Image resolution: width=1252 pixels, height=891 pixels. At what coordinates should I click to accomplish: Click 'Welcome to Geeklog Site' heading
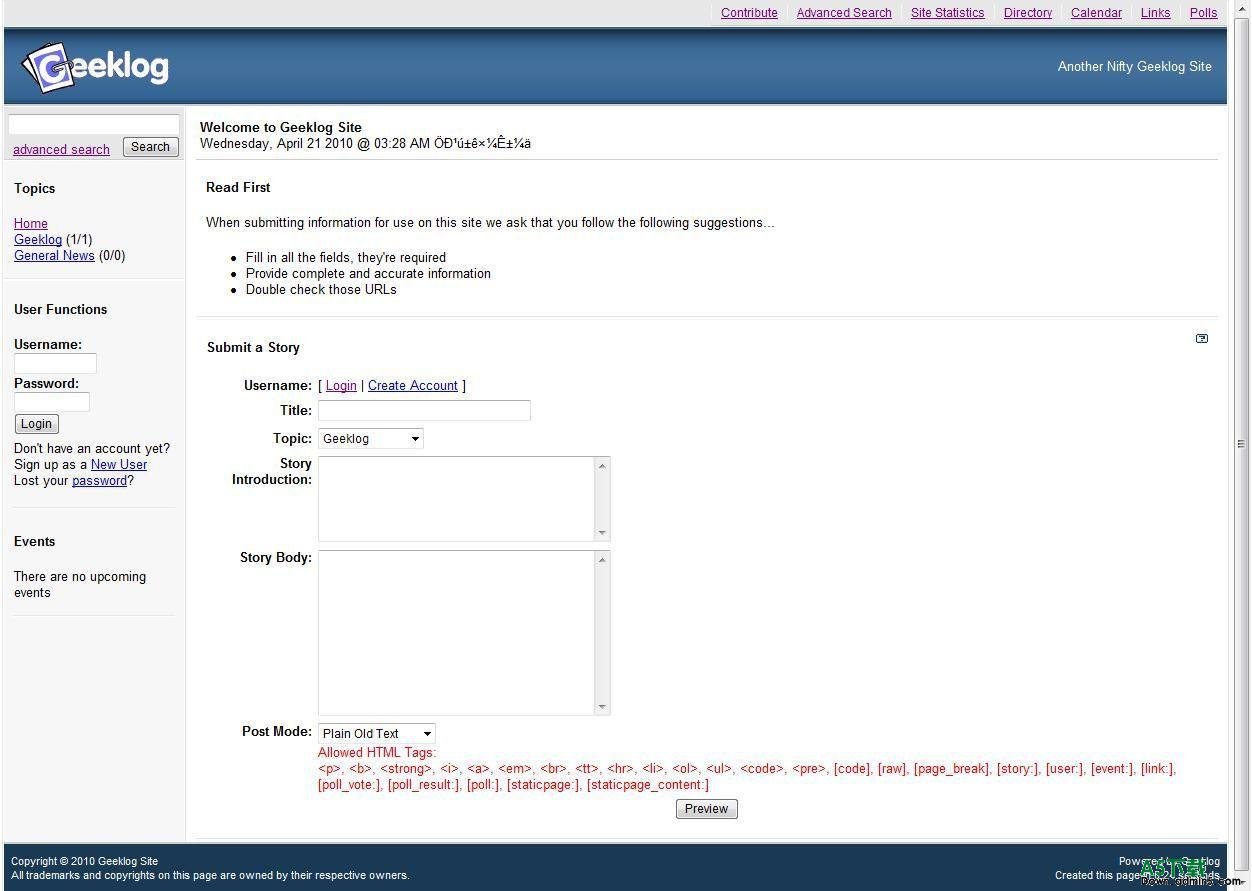[x=281, y=127]
